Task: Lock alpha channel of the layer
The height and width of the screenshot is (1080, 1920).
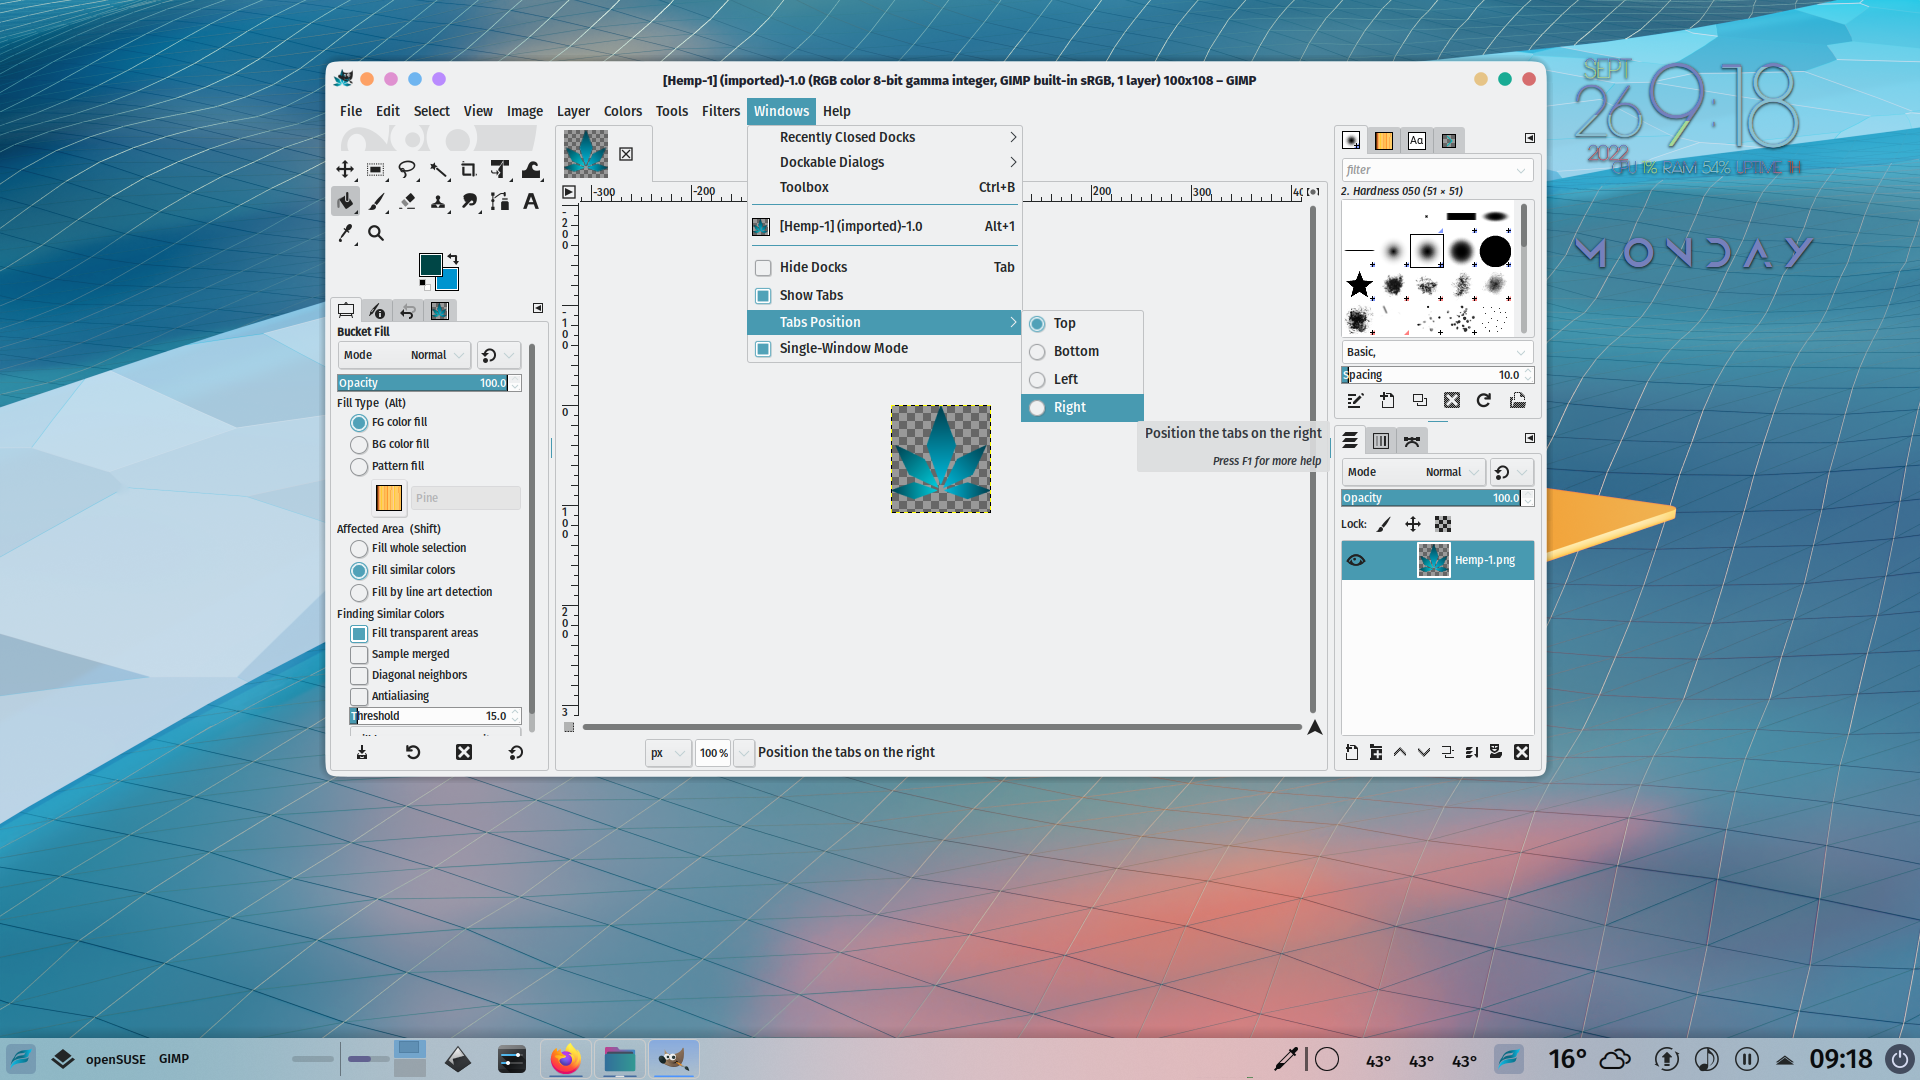Action: pyautogui.click(x=1443, y=524)
